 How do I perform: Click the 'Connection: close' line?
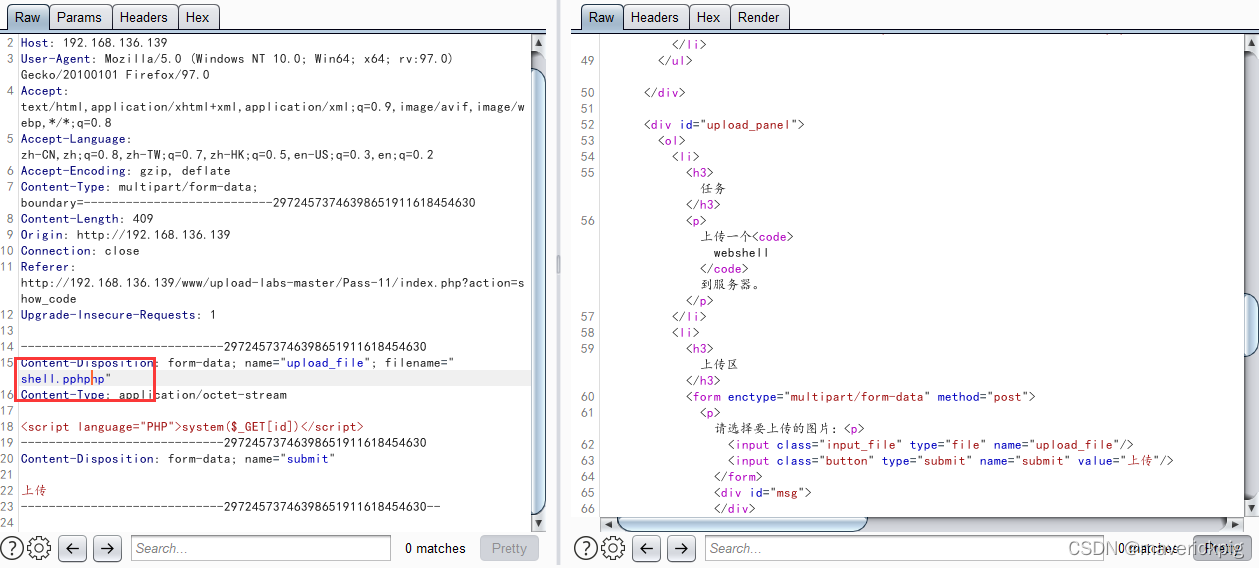pyautogui.click(x=80, y=251)
